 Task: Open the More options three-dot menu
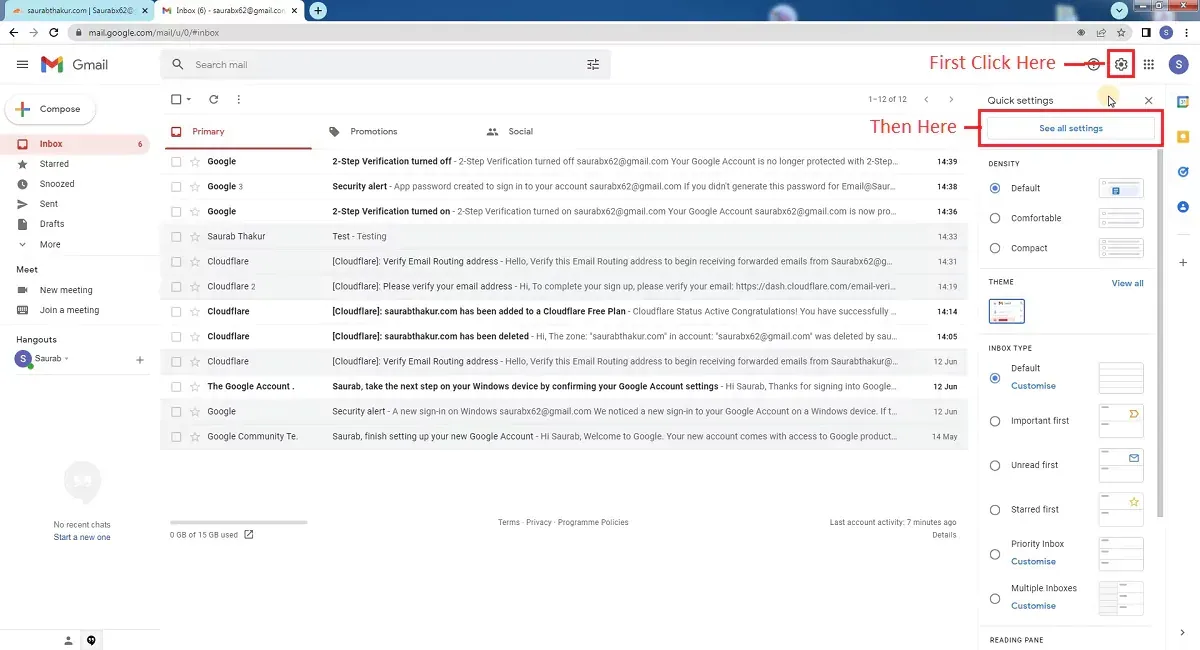pyautogui.click(x=238, y=99)
